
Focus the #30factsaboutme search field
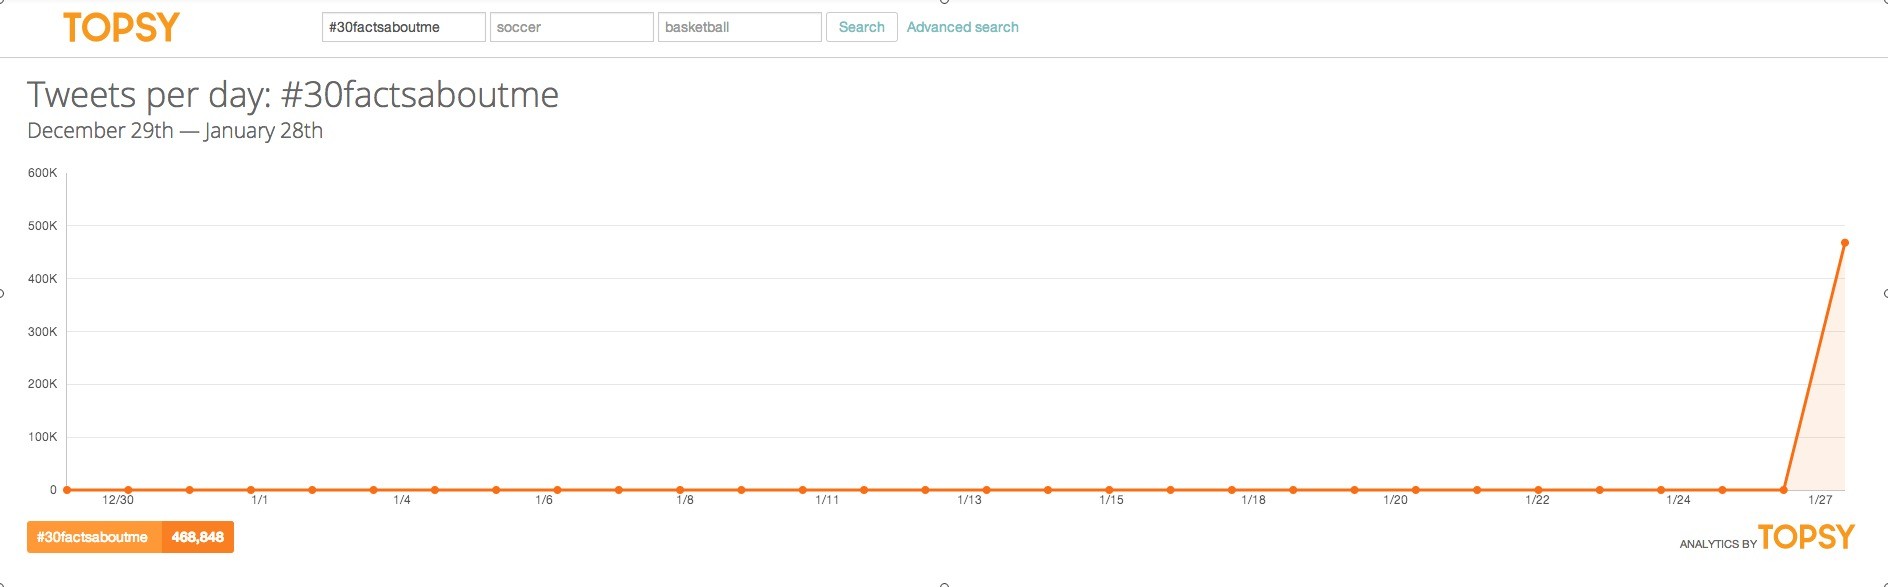point(404,27)
